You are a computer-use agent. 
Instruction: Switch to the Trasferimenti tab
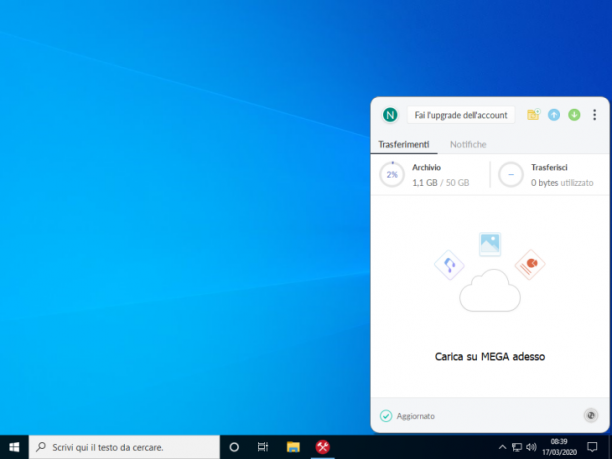[x=404, y=144]
